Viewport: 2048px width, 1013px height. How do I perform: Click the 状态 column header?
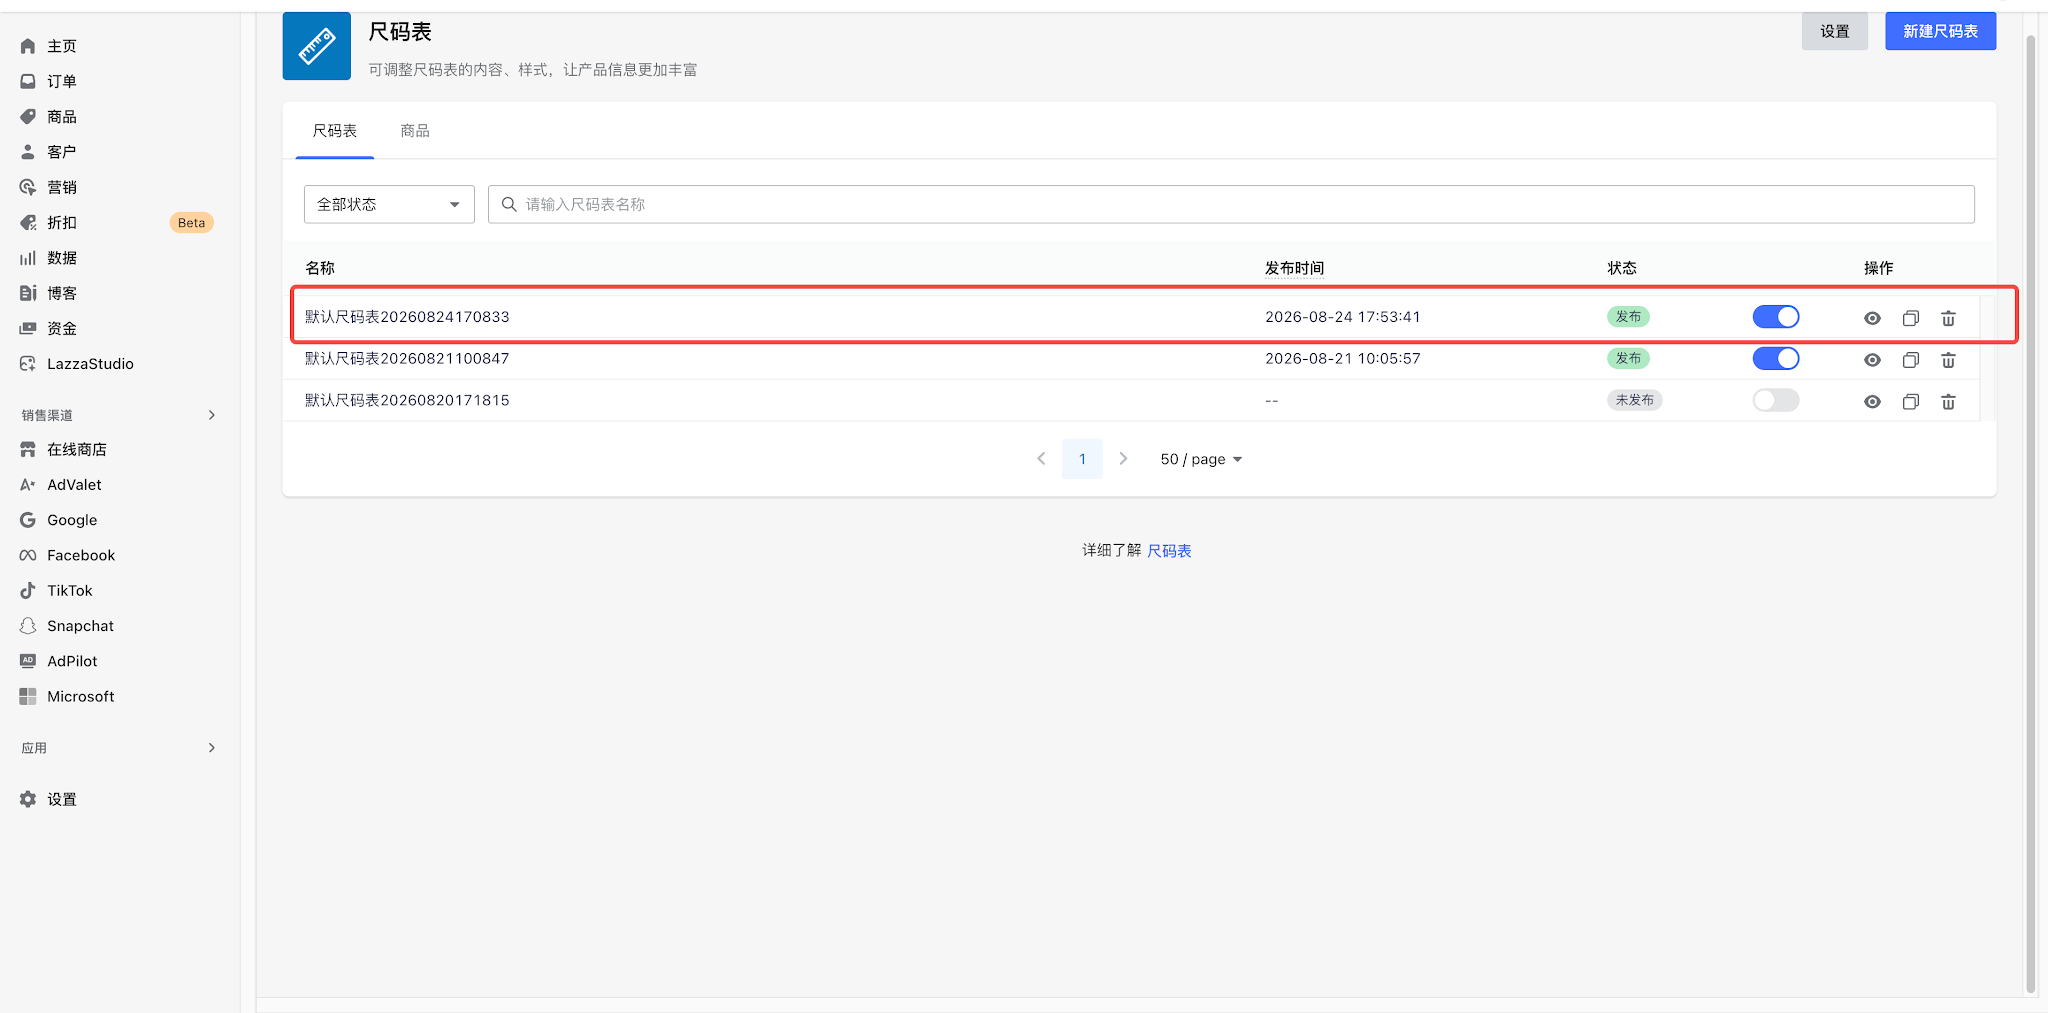(x=1622, y=268)
